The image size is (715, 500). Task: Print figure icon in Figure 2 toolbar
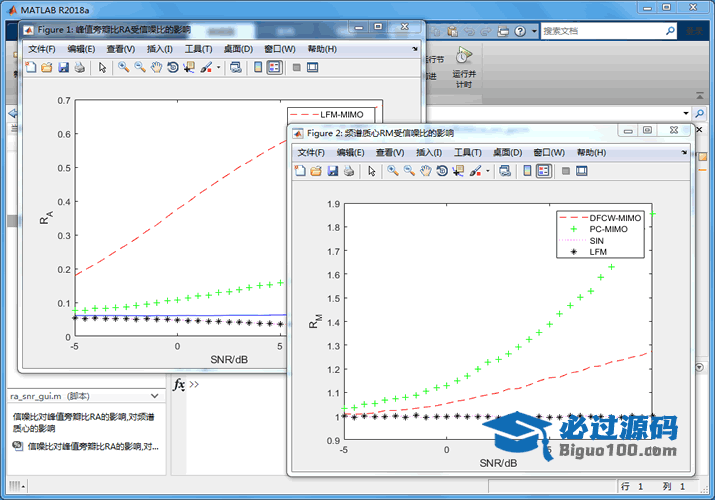[349, 171]
